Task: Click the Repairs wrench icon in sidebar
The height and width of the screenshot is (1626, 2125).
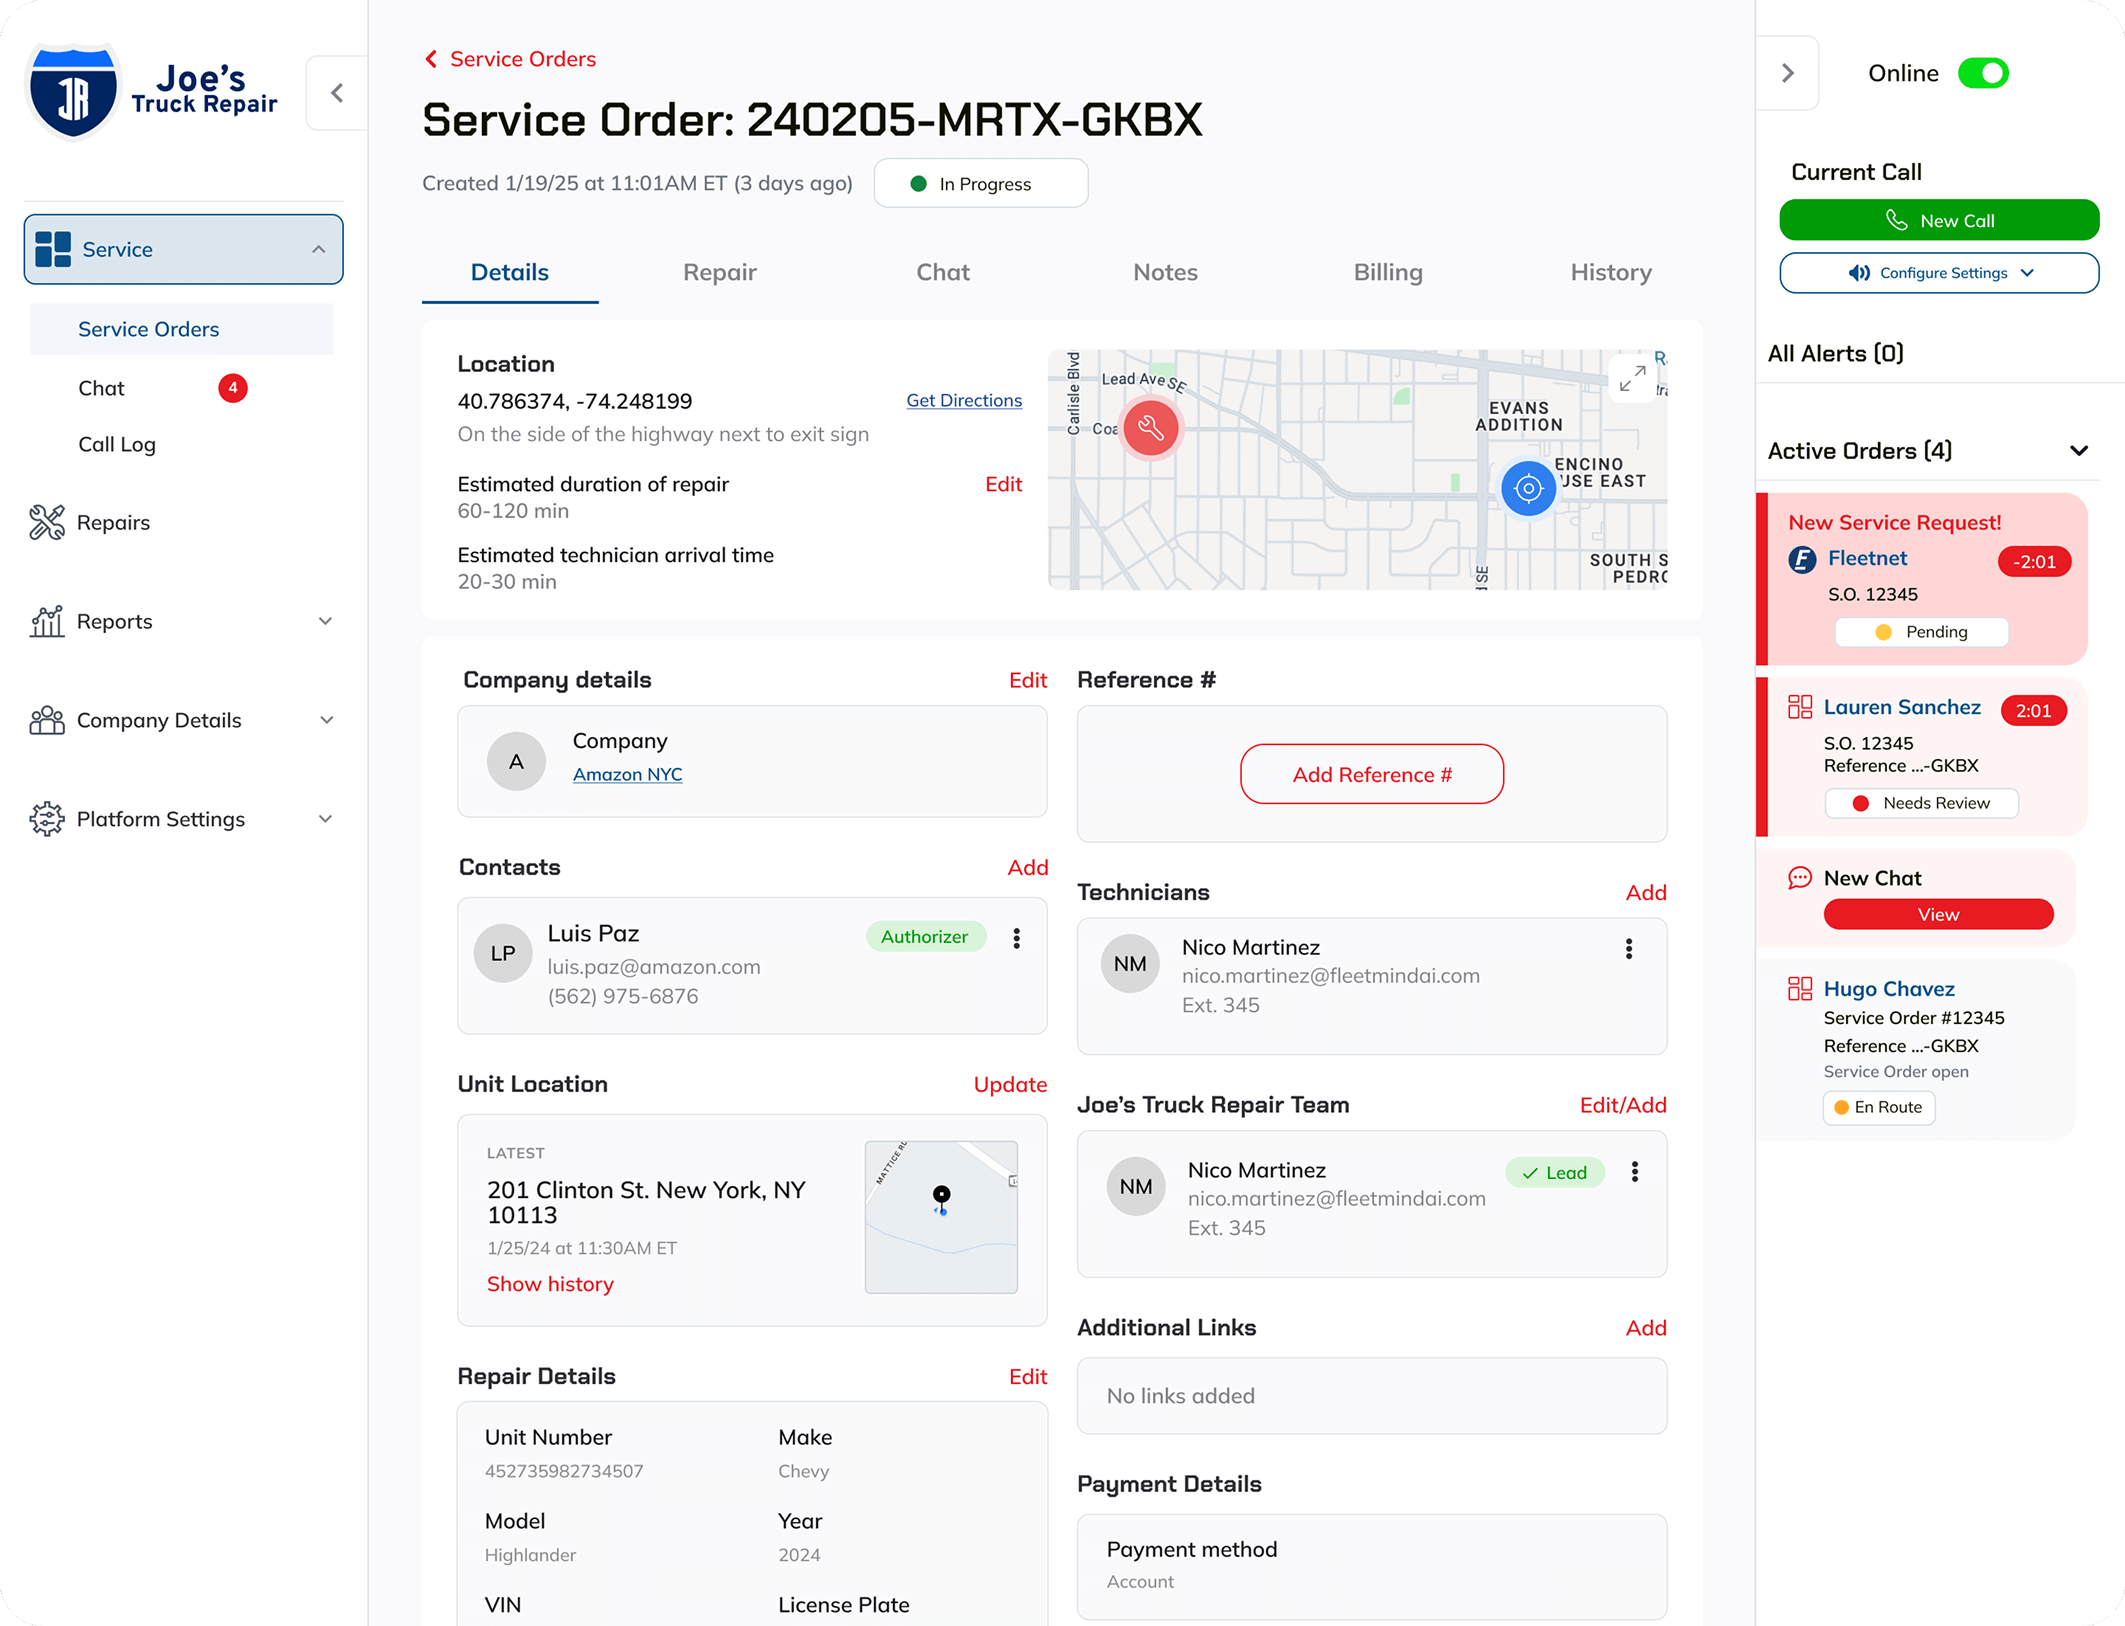Action: pos(47,522)
